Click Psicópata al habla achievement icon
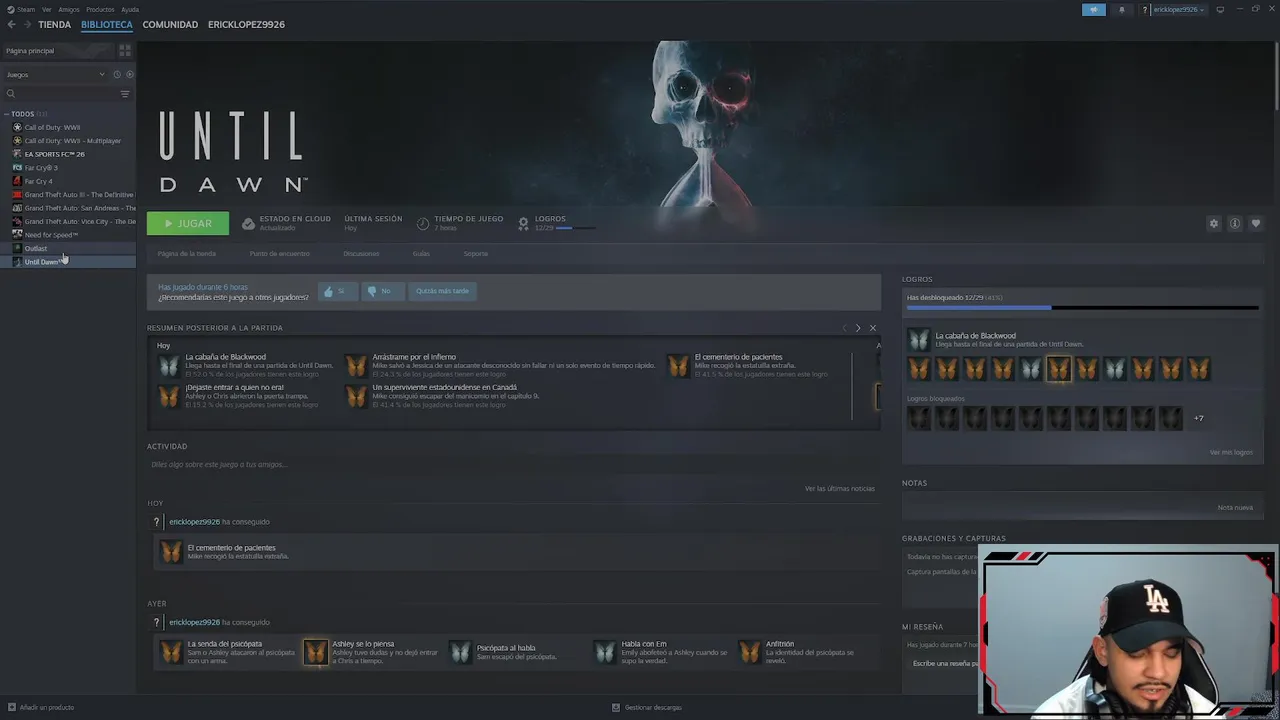The image size is (1280, 720). point(460,652)
